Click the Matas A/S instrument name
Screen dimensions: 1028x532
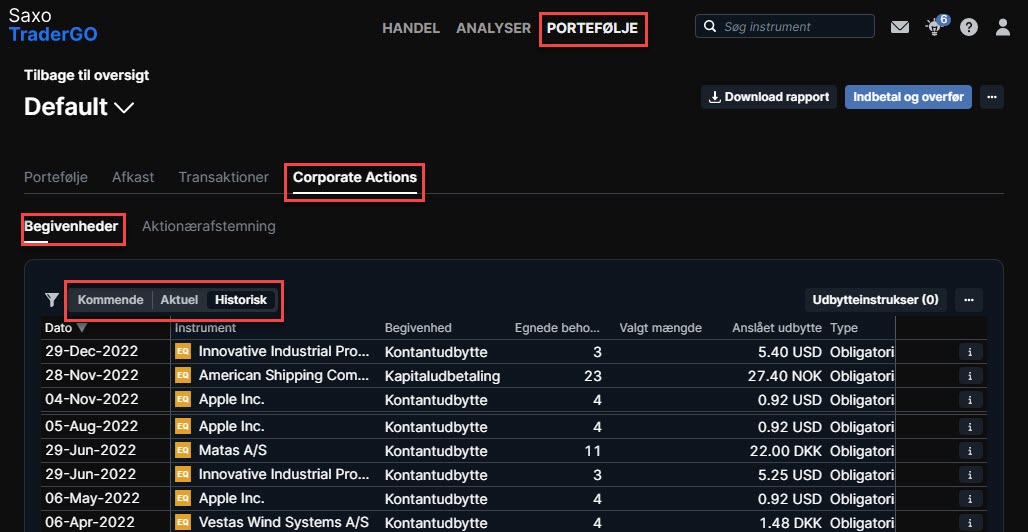tap(233, 451)
